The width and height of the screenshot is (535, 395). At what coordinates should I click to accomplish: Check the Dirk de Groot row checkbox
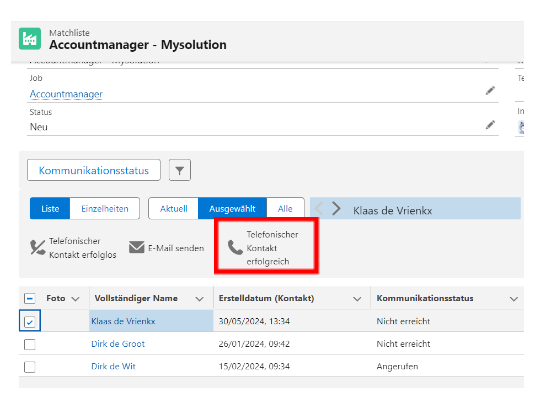pos(30,344)
